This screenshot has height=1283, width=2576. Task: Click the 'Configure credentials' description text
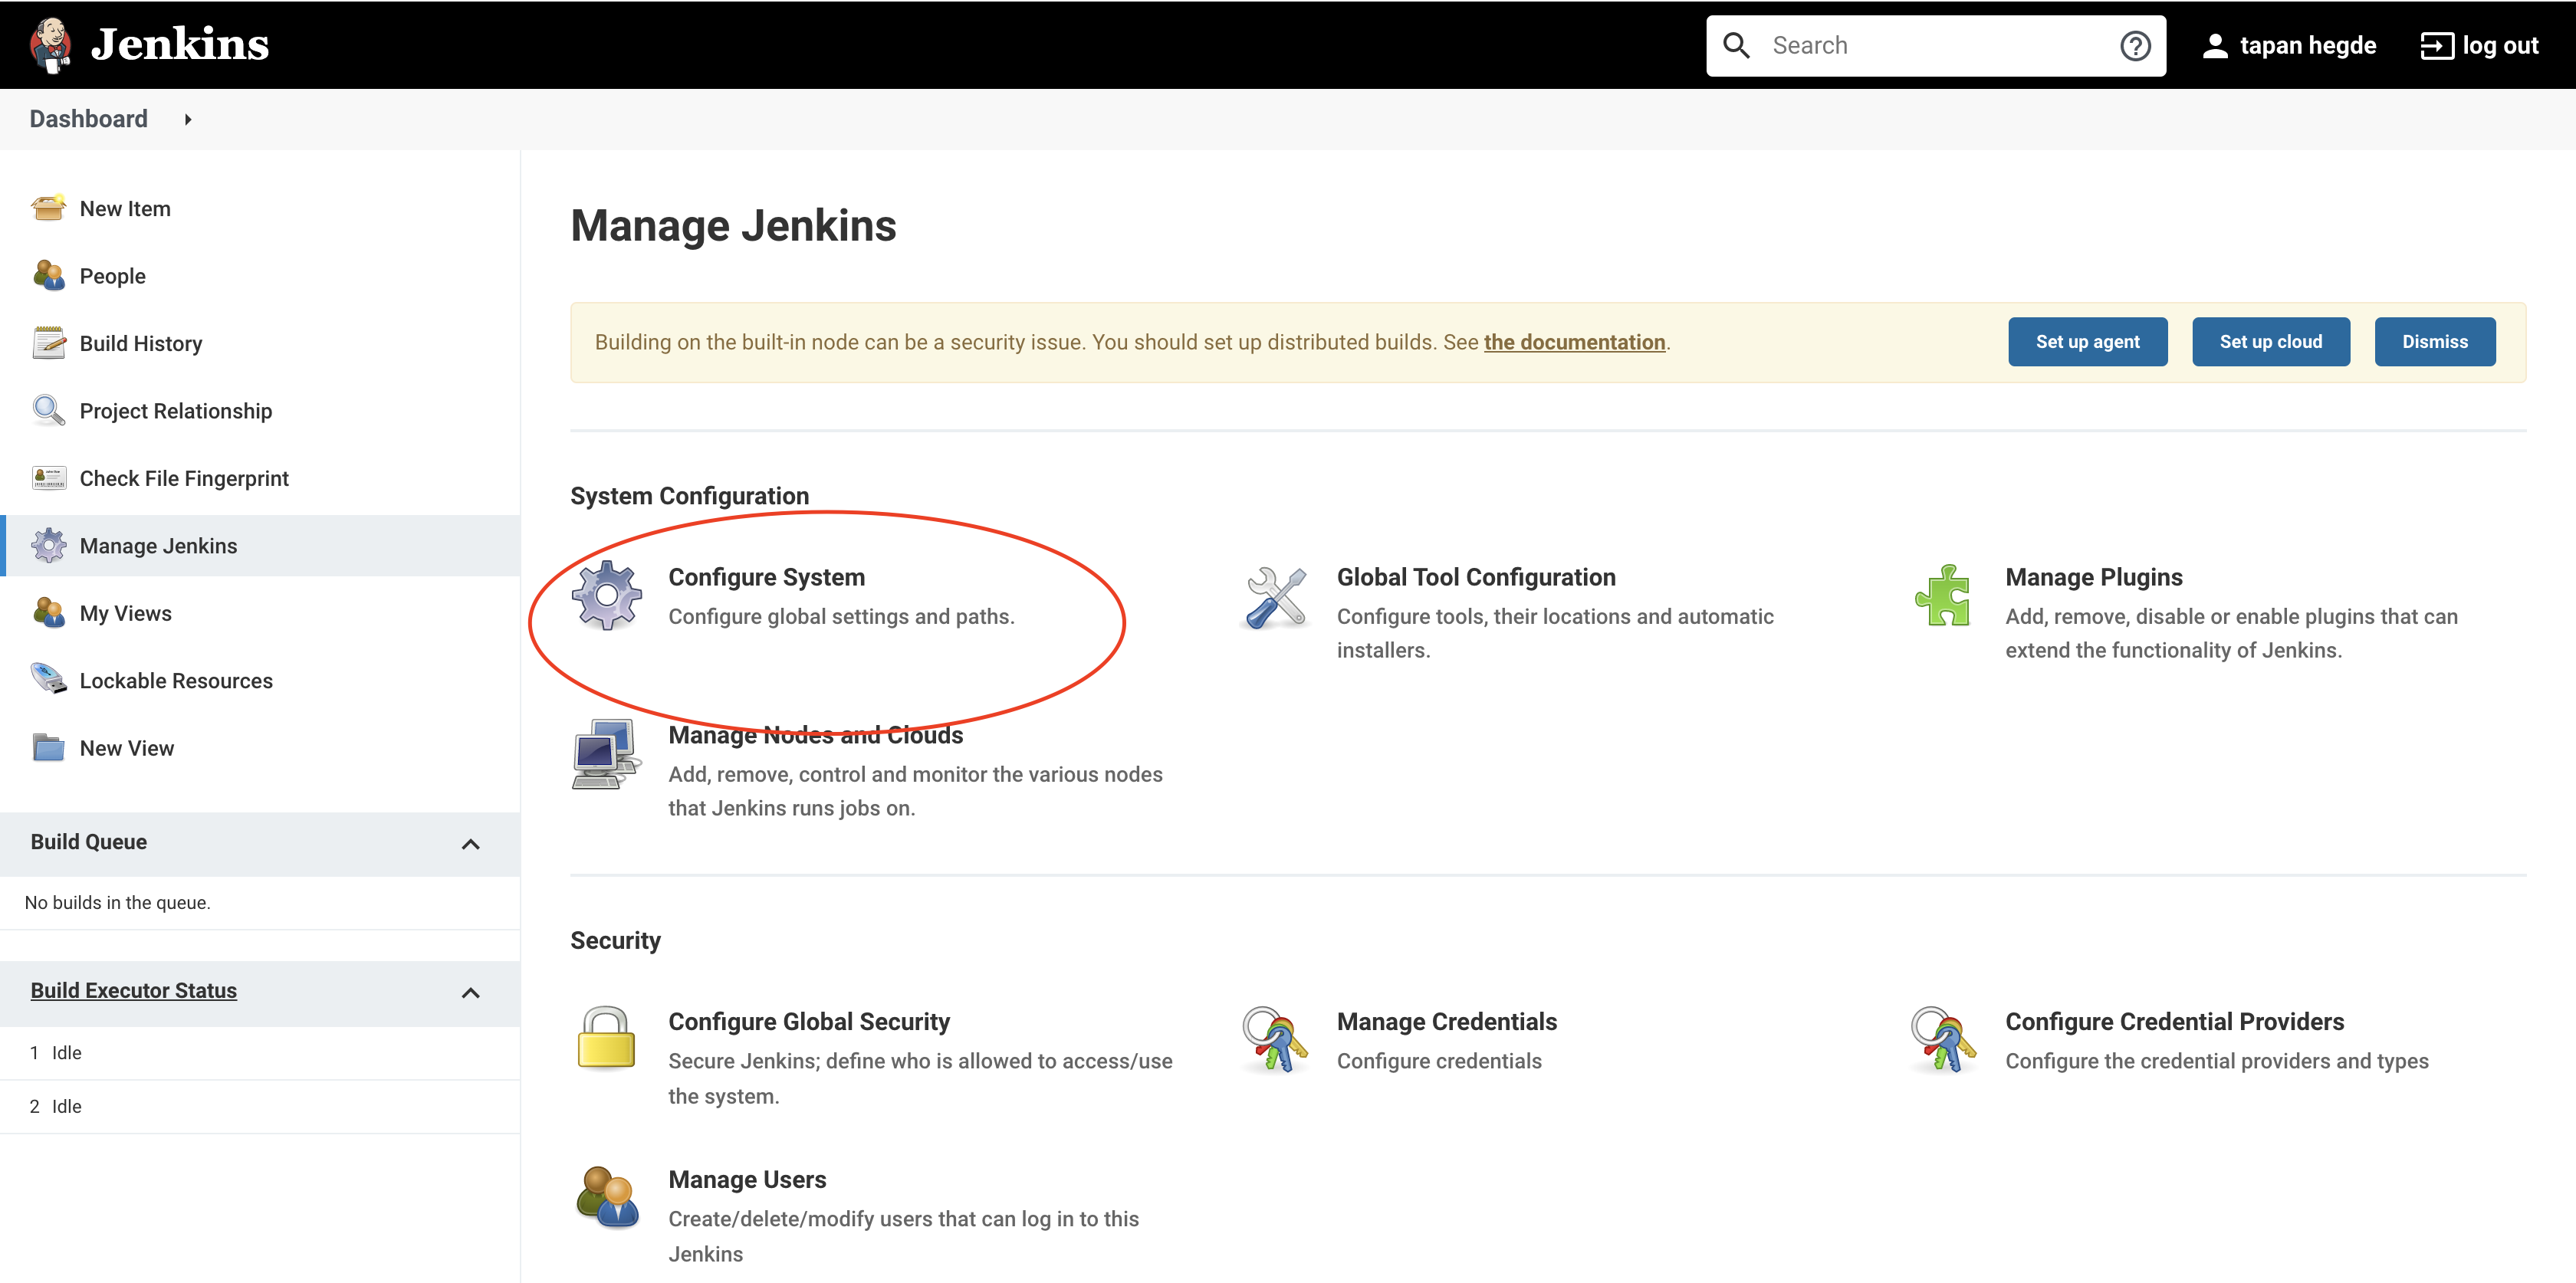tap(1438, 1061)
